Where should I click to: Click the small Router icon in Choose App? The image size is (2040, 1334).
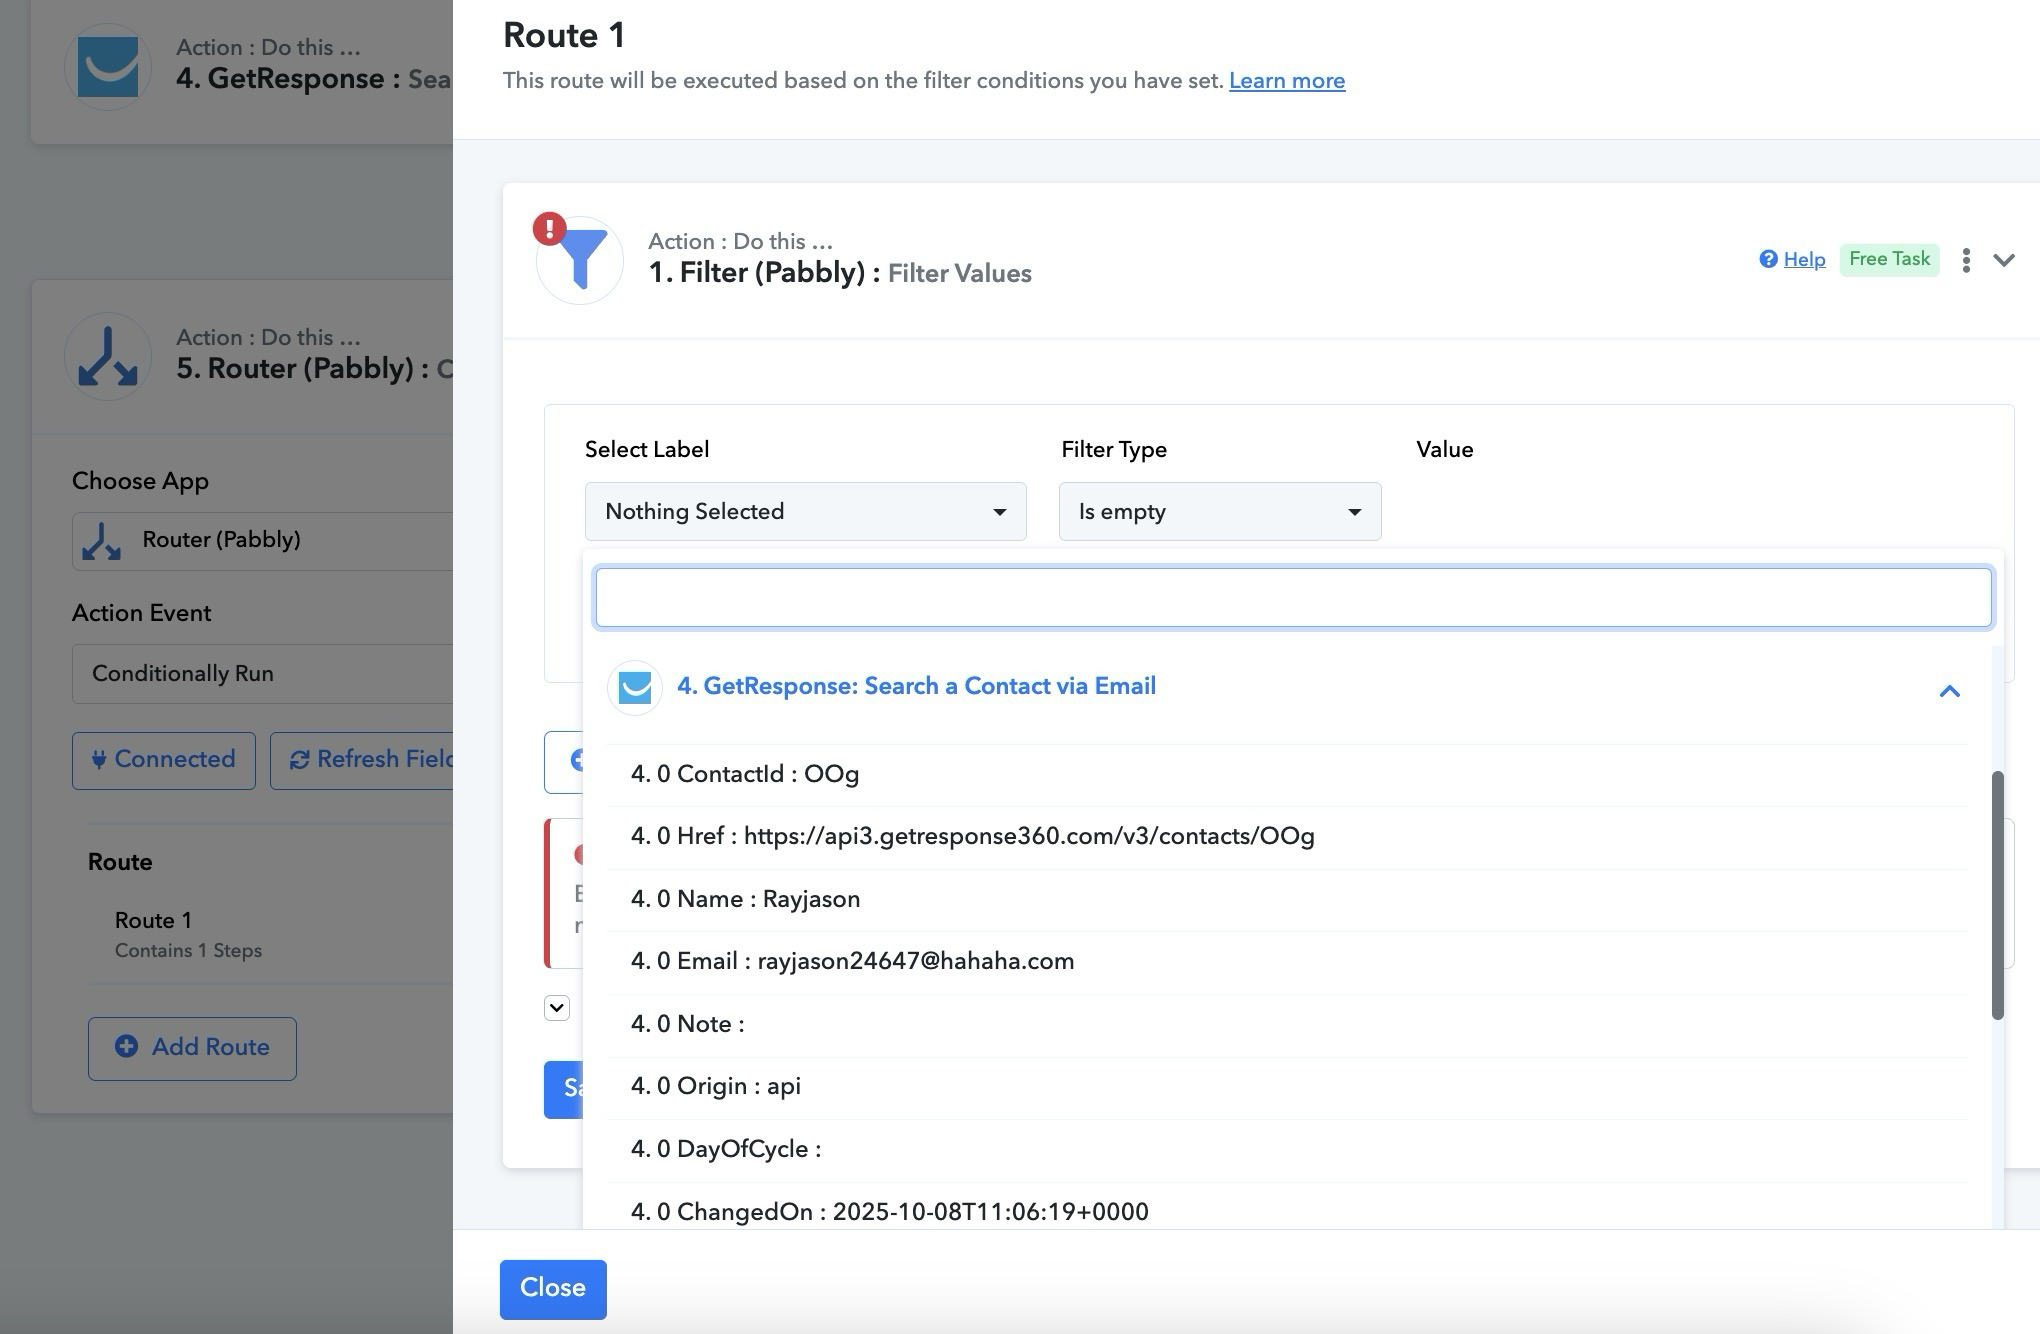click(x=101, y=541)
